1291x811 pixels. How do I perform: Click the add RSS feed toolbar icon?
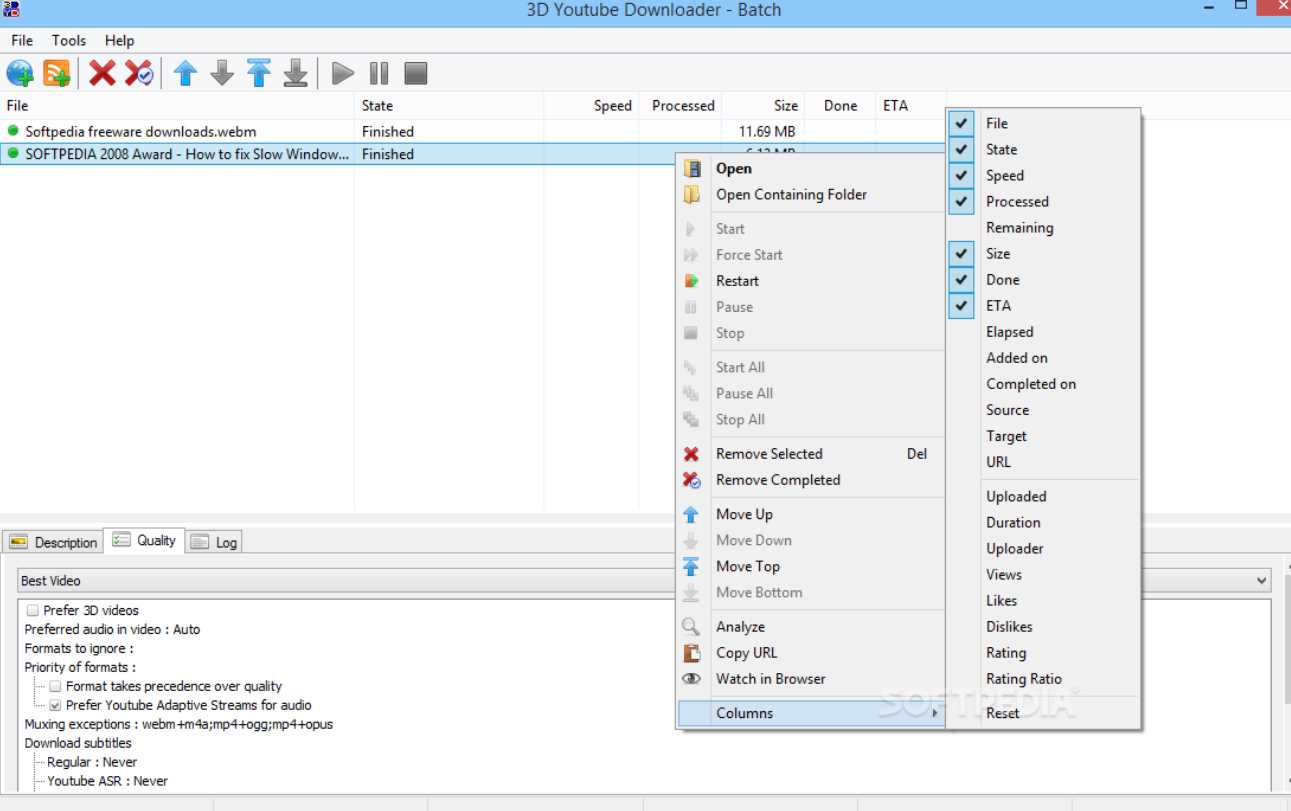(x=57, y=73)
